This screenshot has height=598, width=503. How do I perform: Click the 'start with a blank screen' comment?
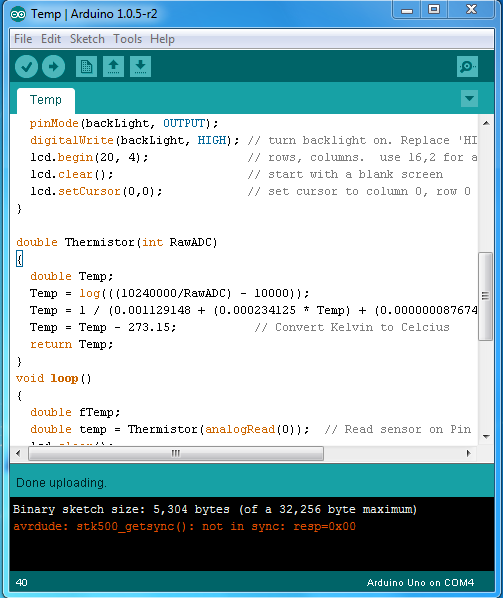pyautogui.click(x=345, y=175)
